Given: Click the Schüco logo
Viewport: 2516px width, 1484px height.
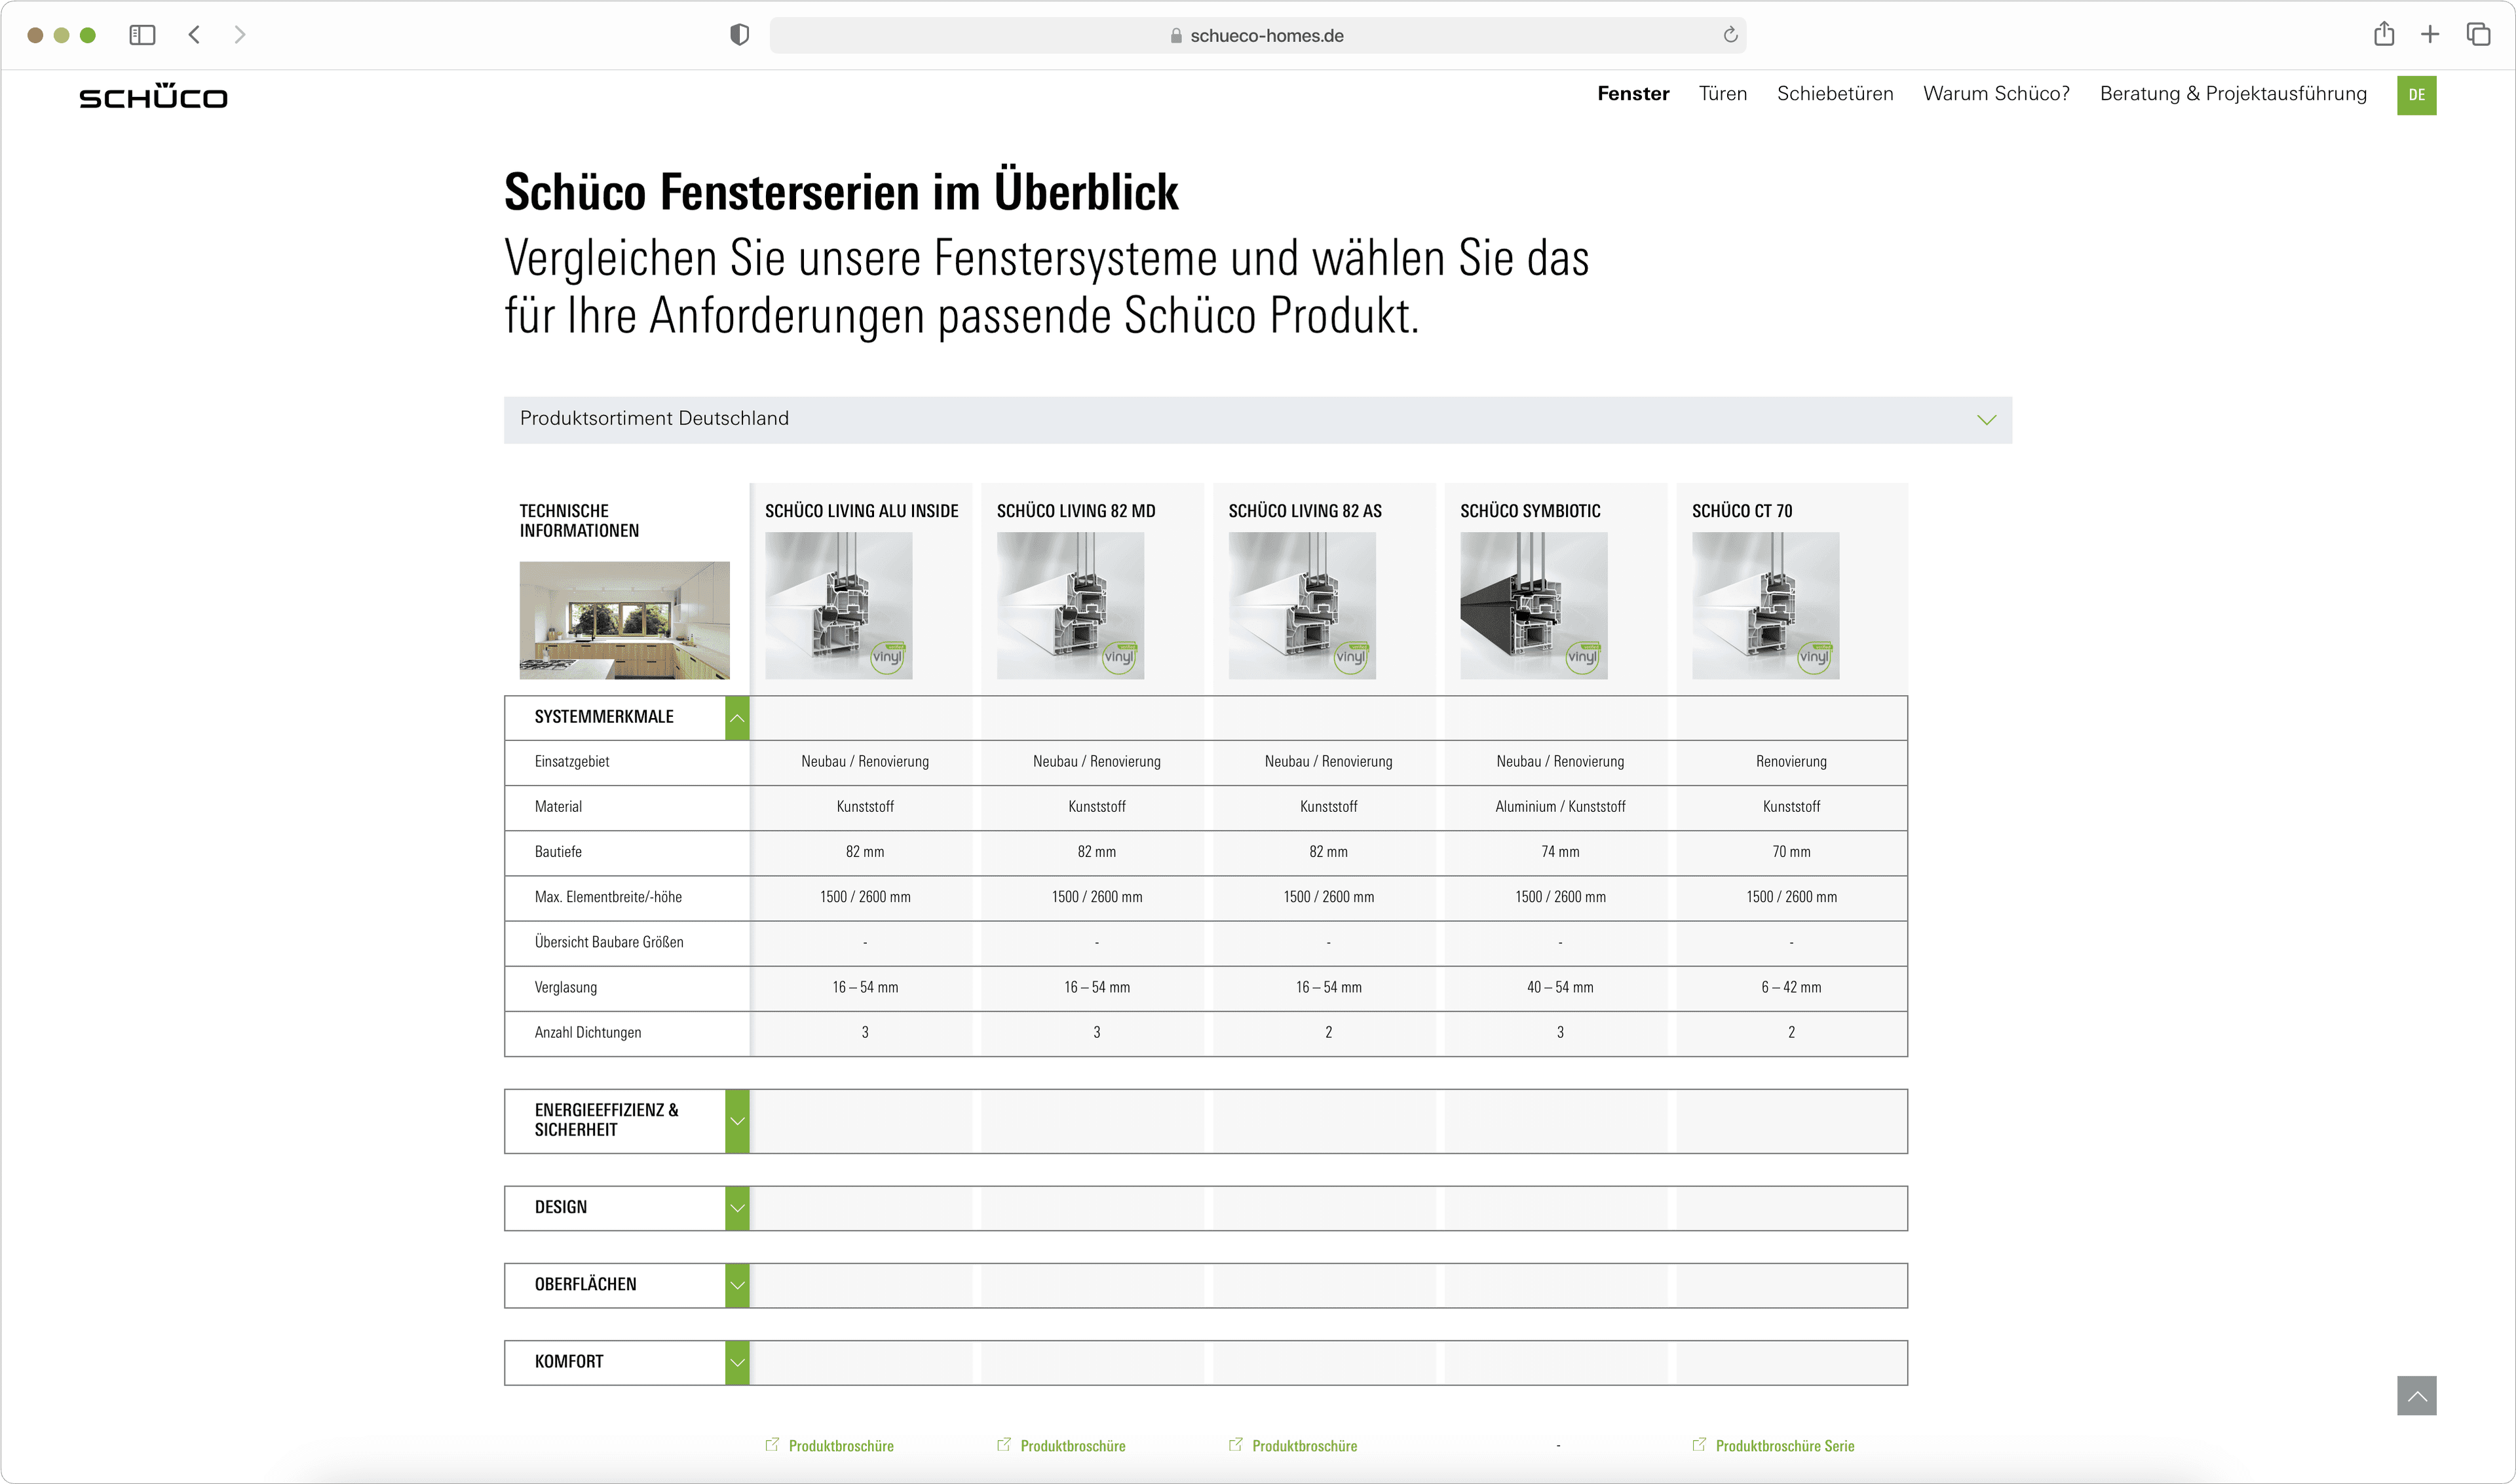Looking at the screenshot, I should pos(153,96).
